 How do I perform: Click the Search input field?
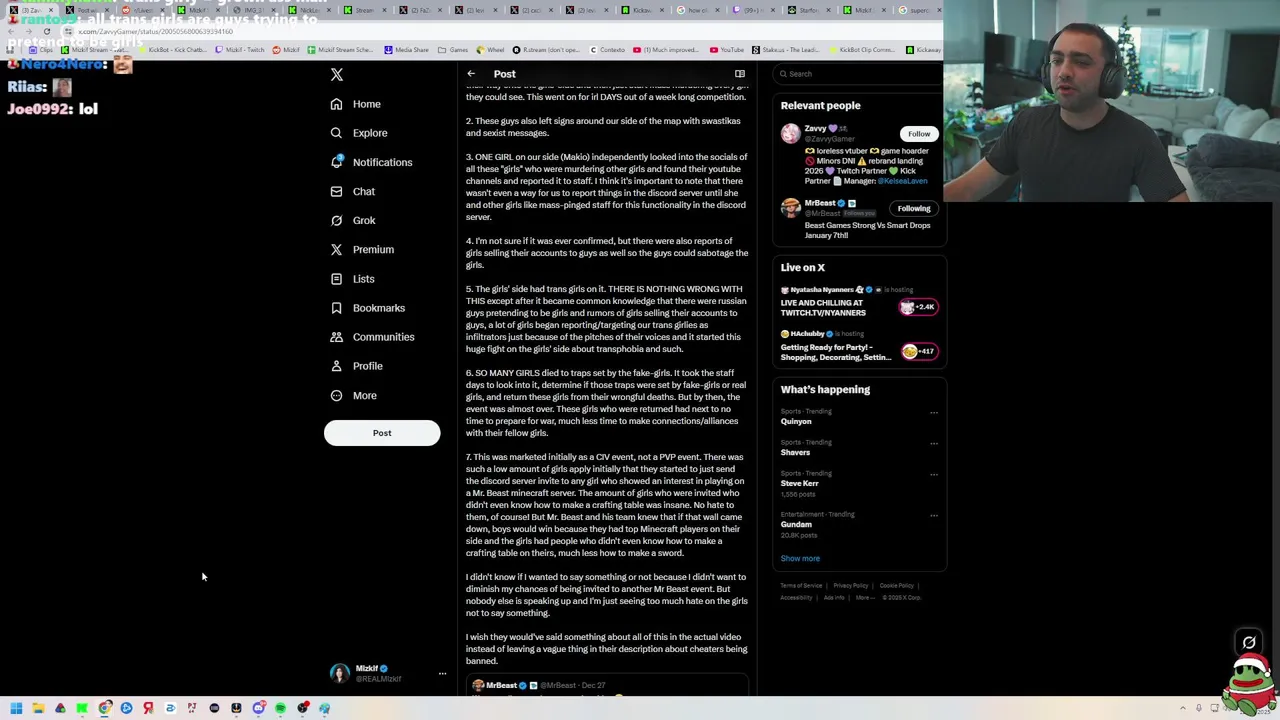pos(860,74)
